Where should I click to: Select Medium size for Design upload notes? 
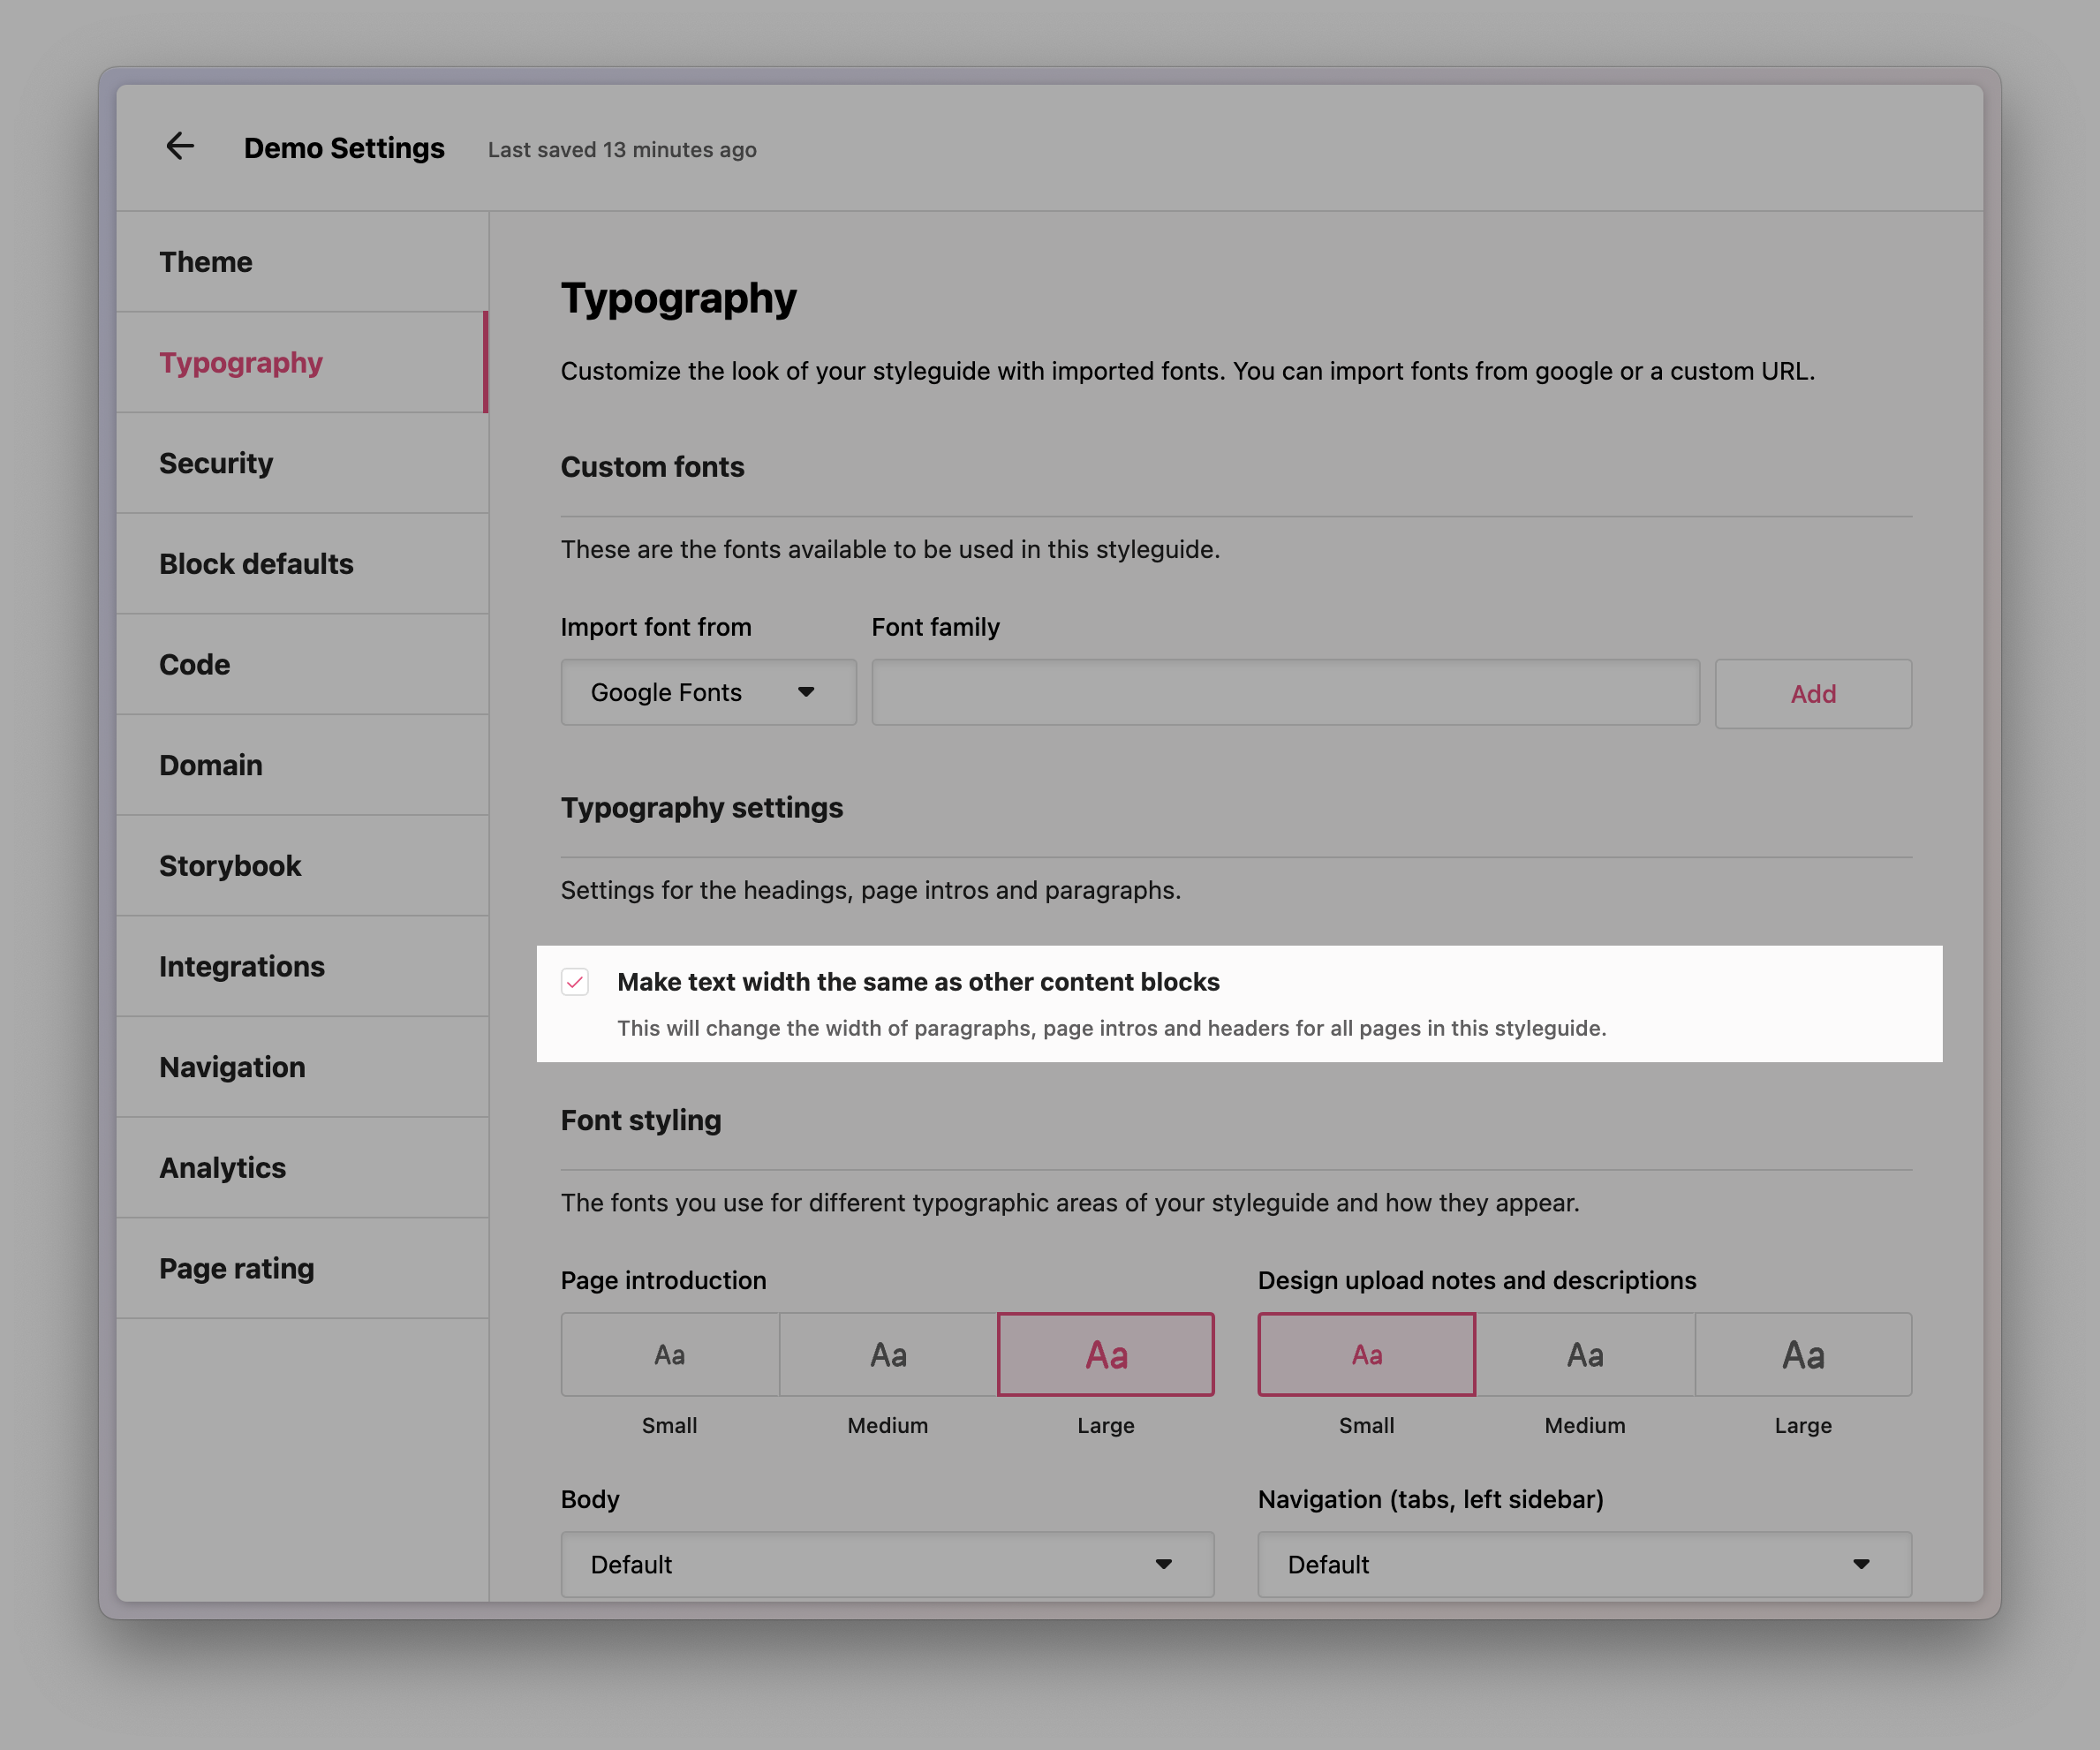[x=1585, y=1355]
